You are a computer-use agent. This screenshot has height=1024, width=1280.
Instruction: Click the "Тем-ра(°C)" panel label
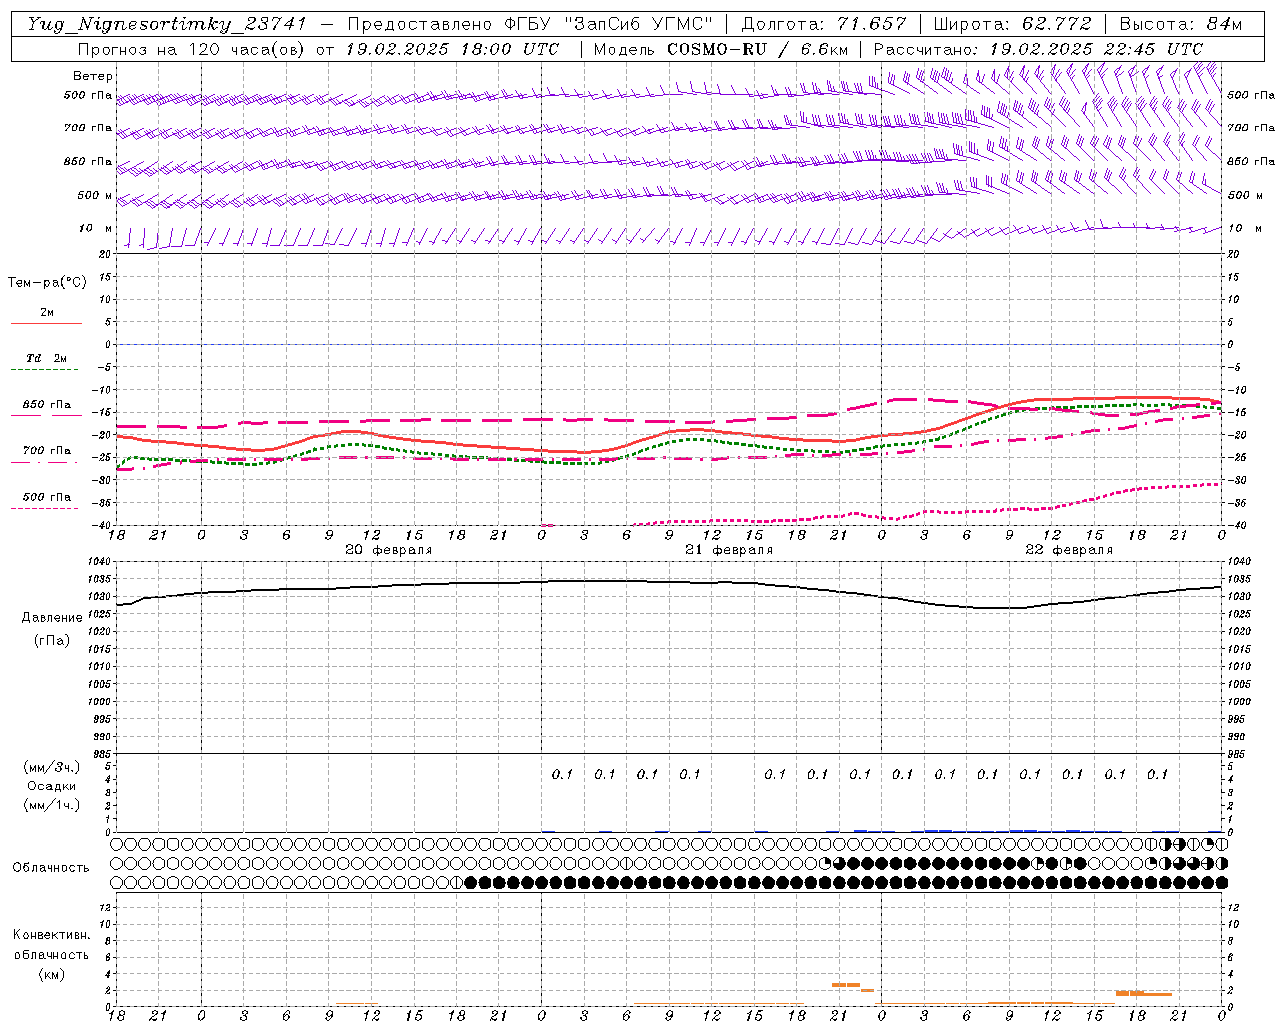click(x=47, y=283)
